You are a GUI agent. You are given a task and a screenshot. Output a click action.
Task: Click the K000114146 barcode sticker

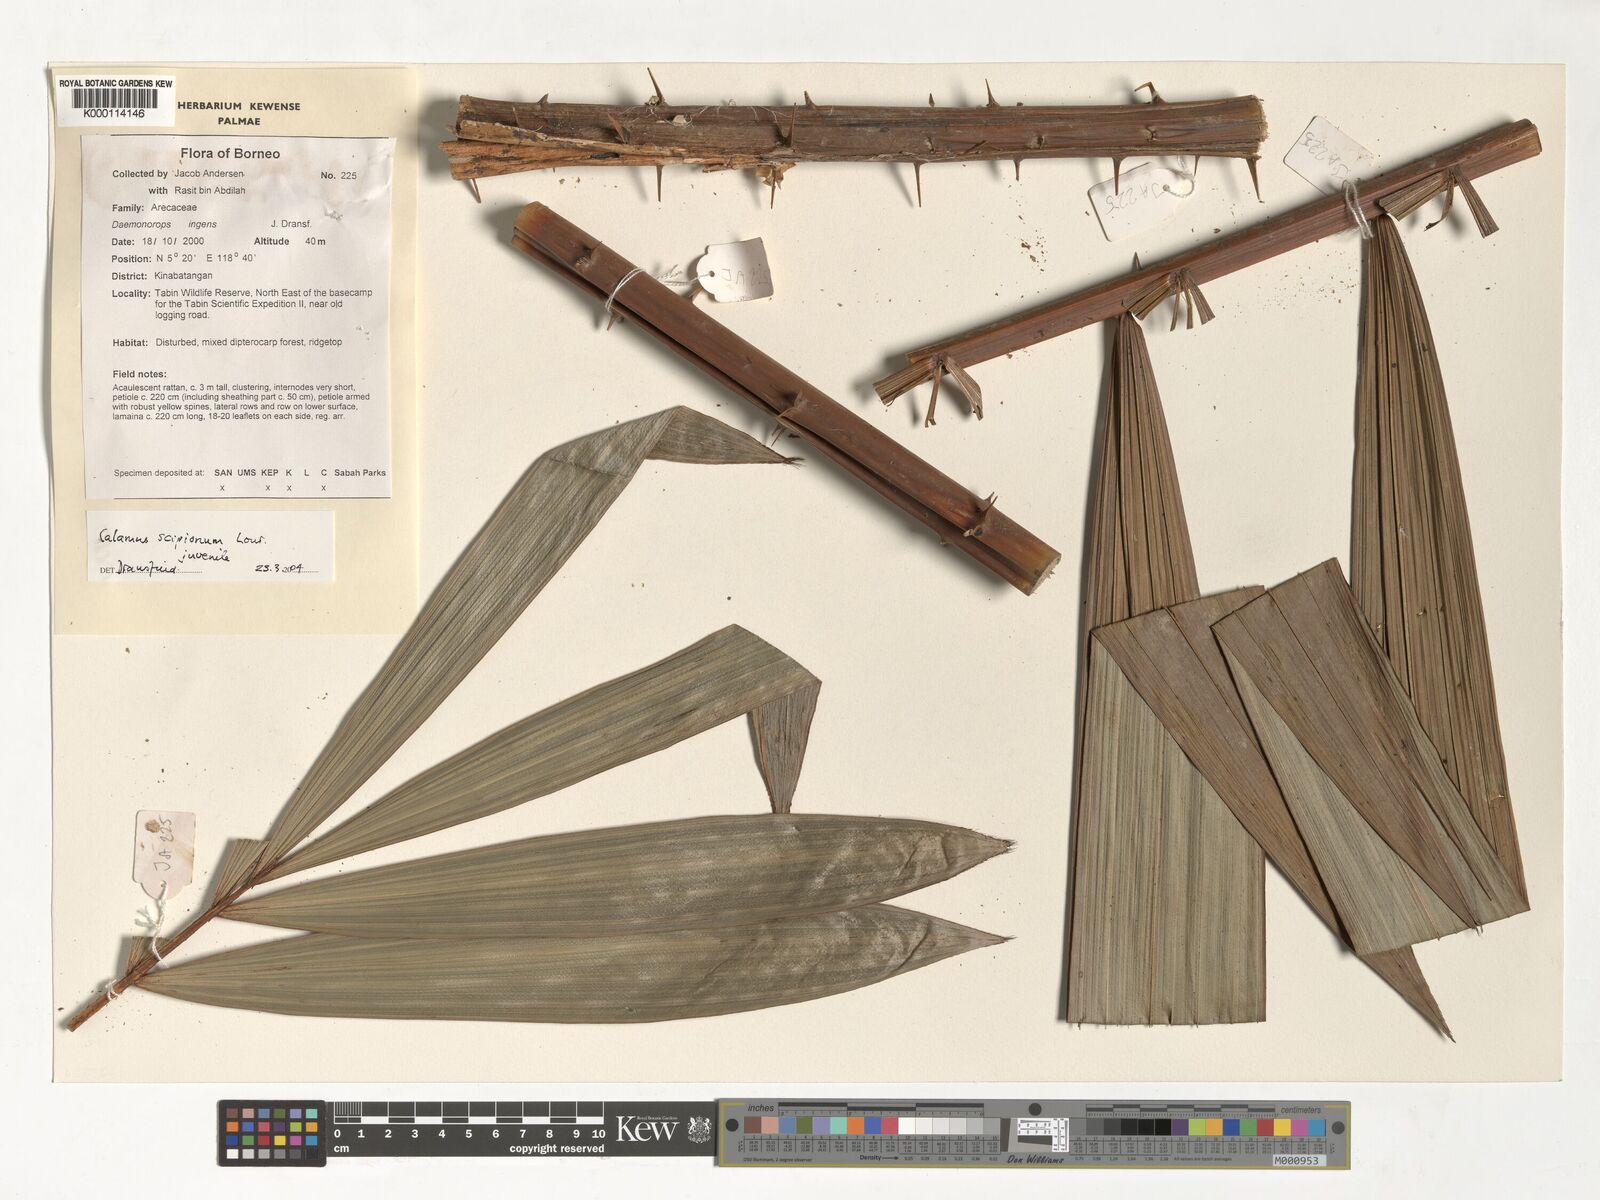coord(115,100)
